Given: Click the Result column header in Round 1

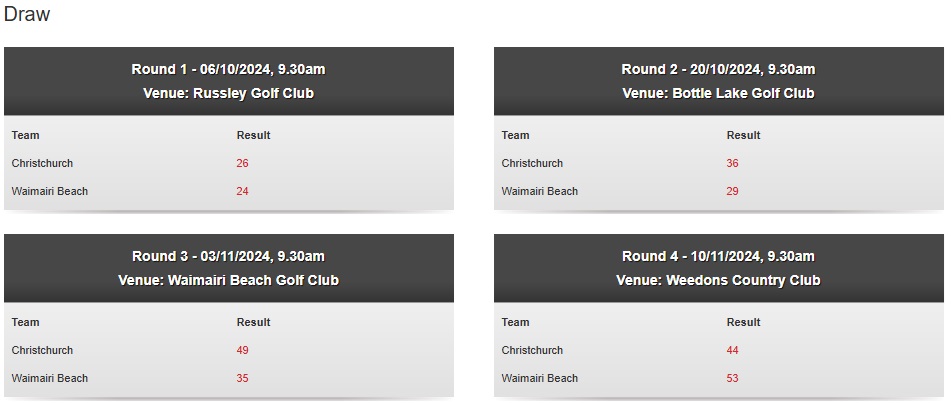Looking at the screenshot, I should click(x=254, y=135).
